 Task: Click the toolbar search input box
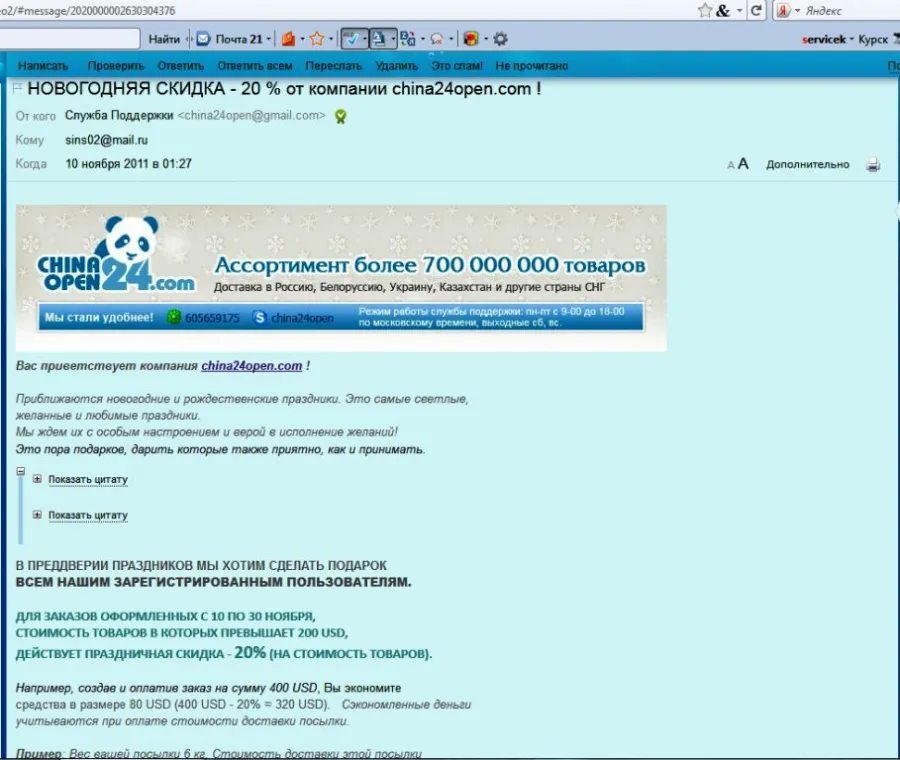point(69,39)
